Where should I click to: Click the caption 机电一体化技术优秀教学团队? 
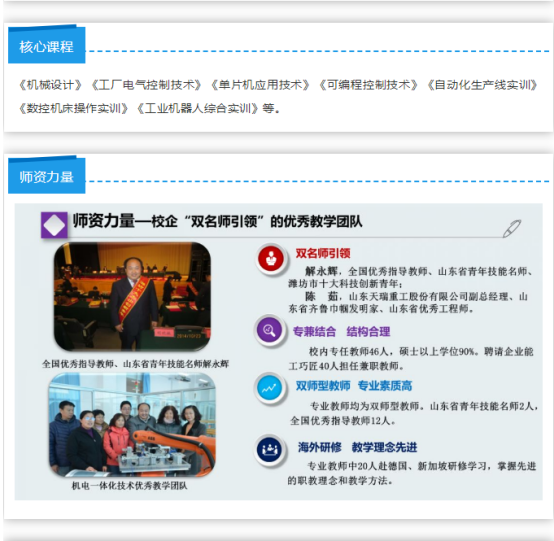[x=130, y=486]
